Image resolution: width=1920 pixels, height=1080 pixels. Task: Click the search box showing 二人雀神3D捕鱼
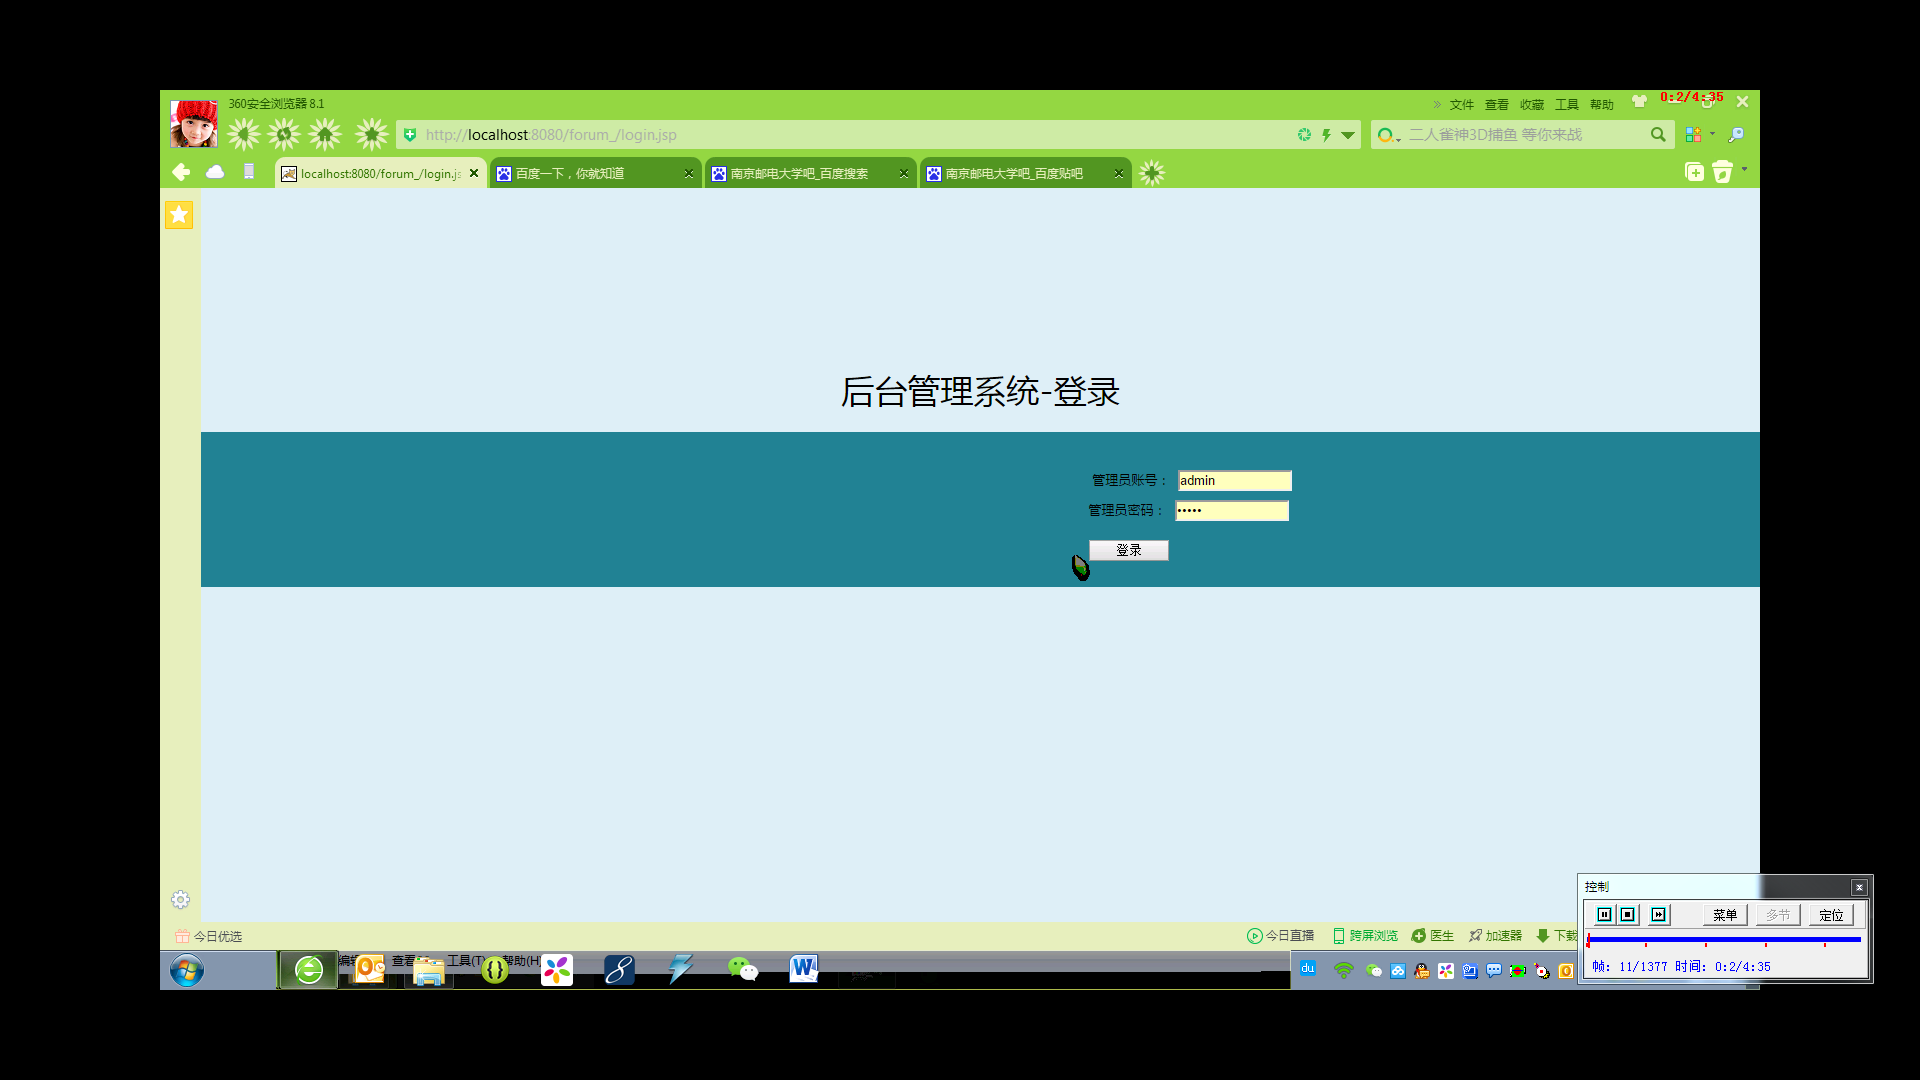click(1525, 135)
